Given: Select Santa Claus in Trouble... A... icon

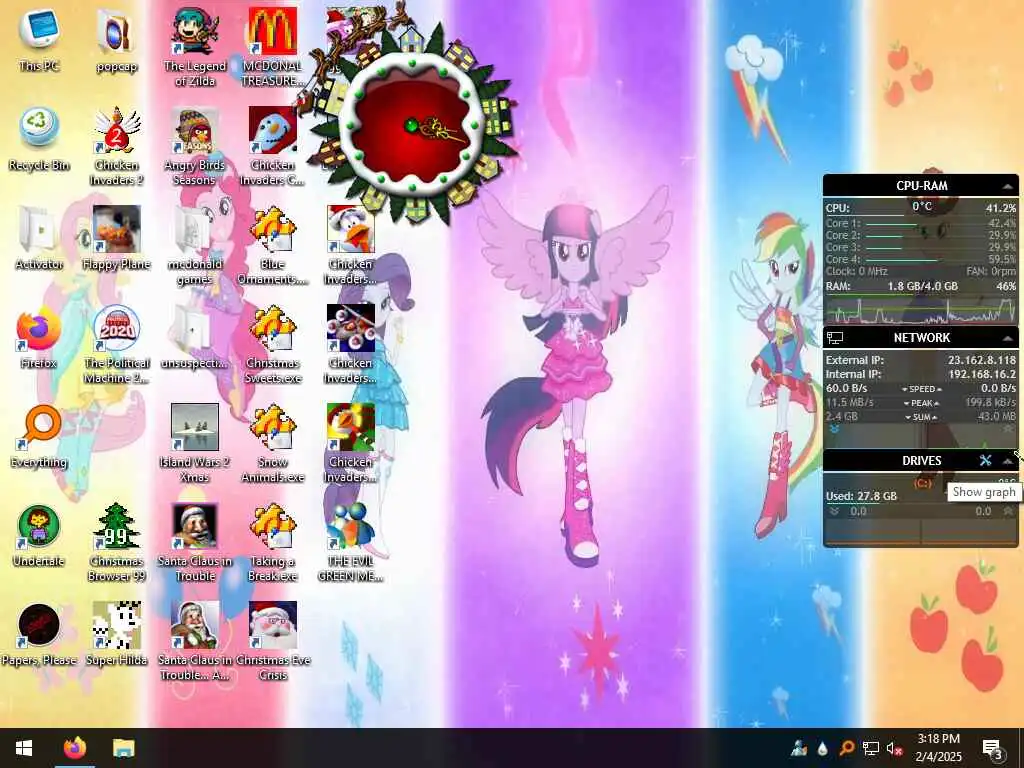Looking at the screenshot, I should pyautogui.click(x=195, y=643).
